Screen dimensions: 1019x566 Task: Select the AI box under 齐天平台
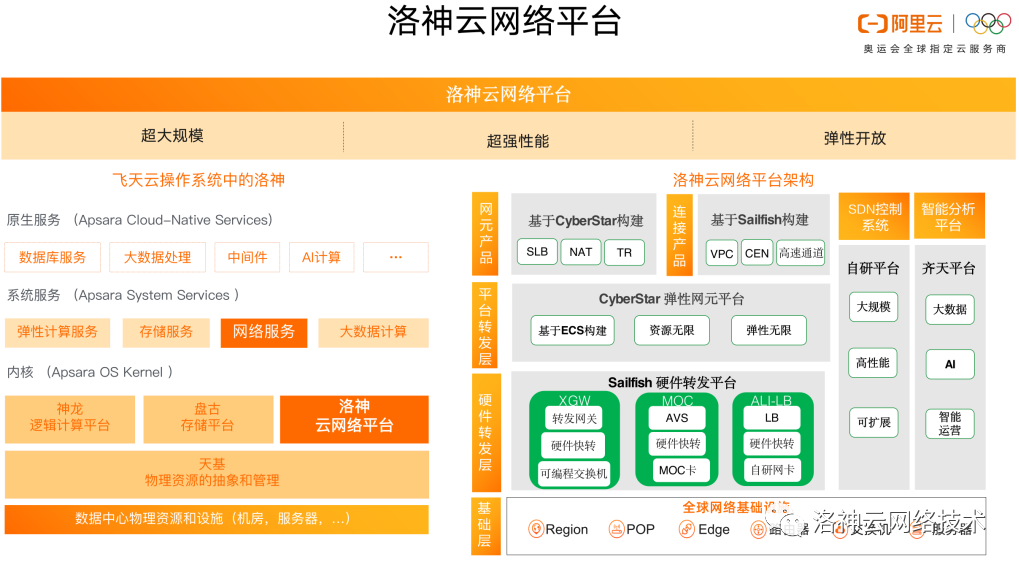(x=950, y=365)
